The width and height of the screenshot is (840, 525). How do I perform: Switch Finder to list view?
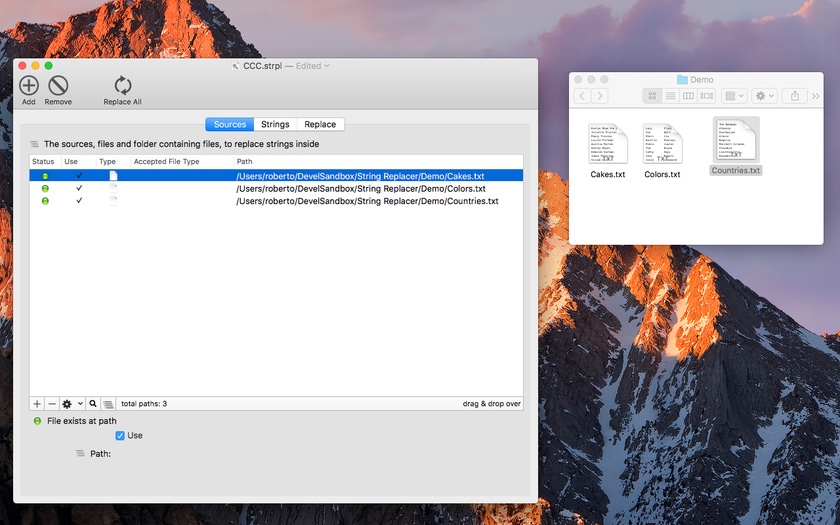coord(671,96)
